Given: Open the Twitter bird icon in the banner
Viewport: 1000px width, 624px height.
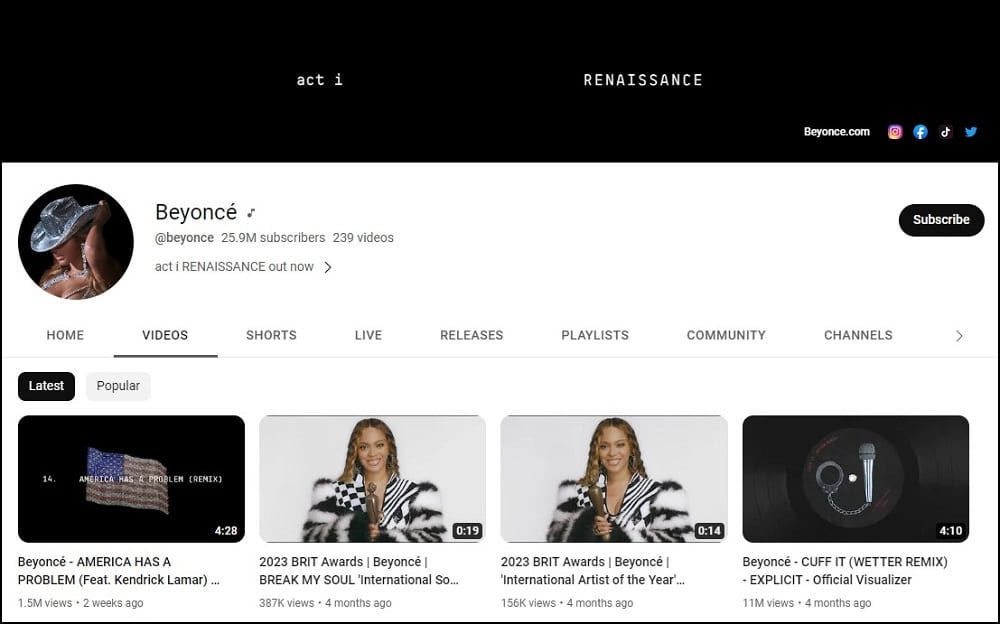Looking at the screenshot, I should [971, 132].
